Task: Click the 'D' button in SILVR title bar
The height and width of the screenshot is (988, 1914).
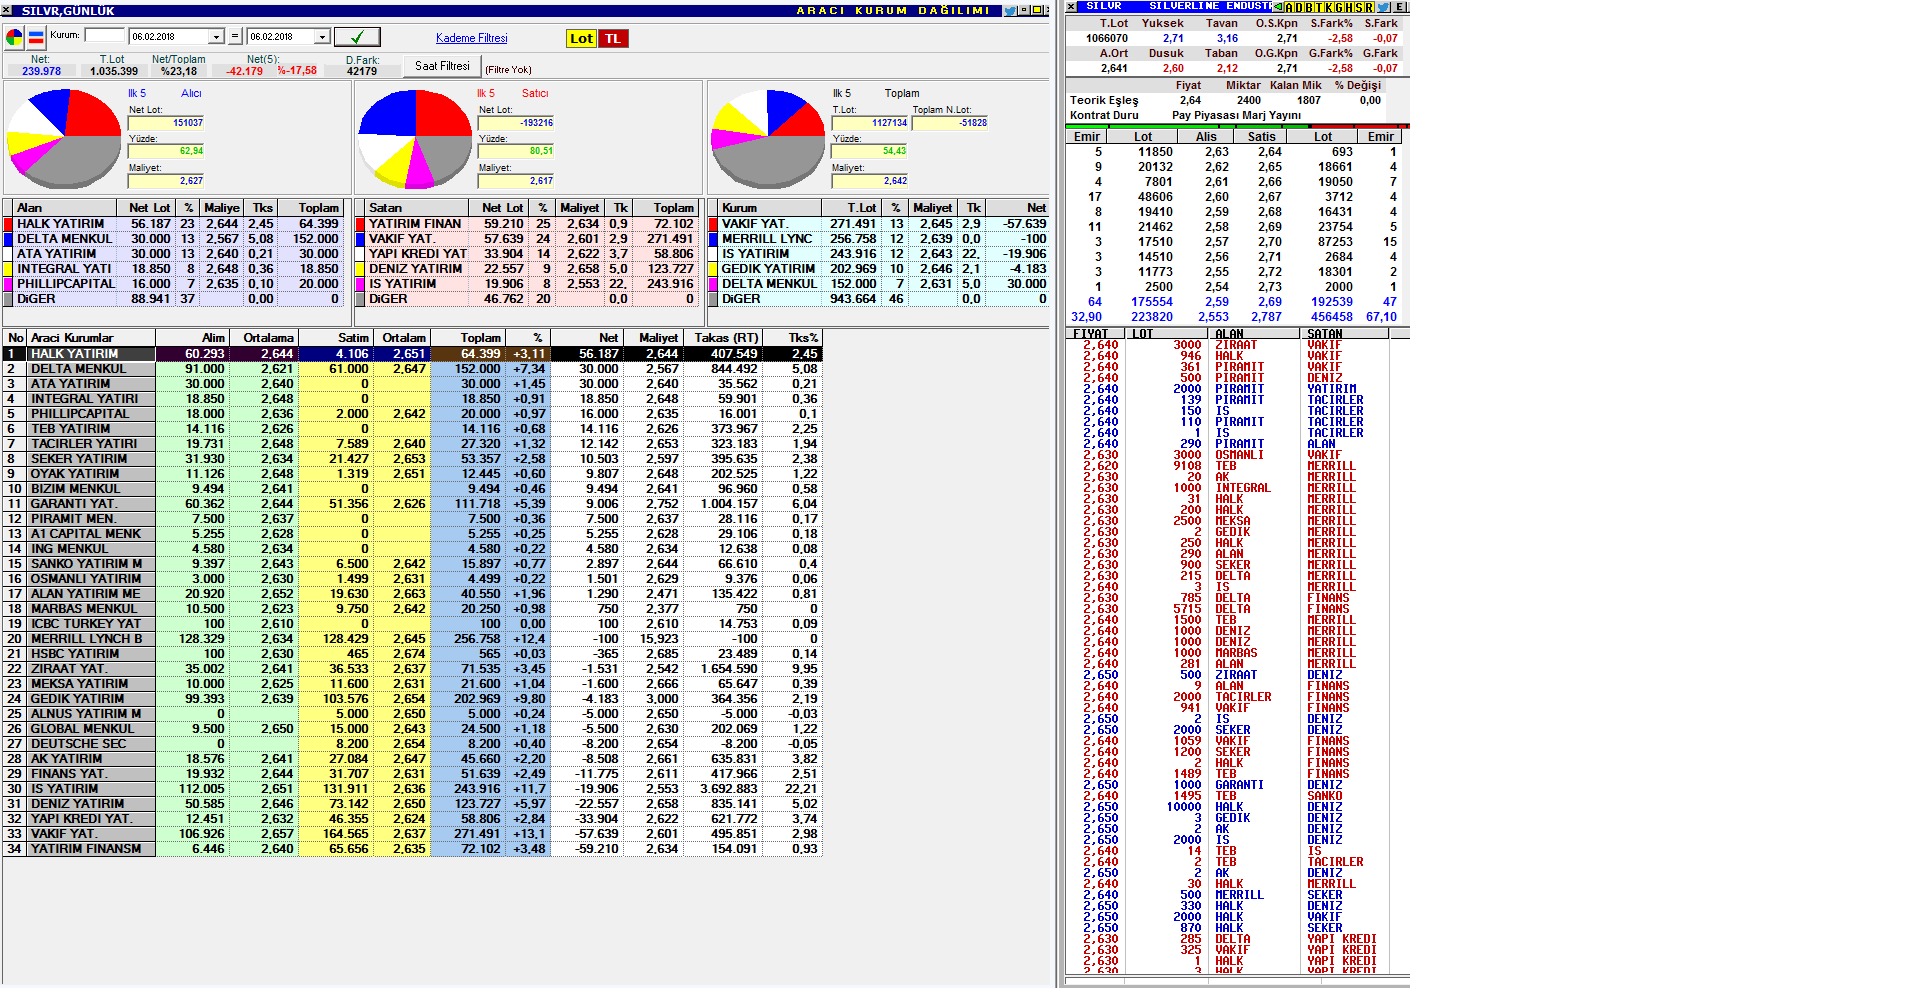Action: (x=1300, y=7)
